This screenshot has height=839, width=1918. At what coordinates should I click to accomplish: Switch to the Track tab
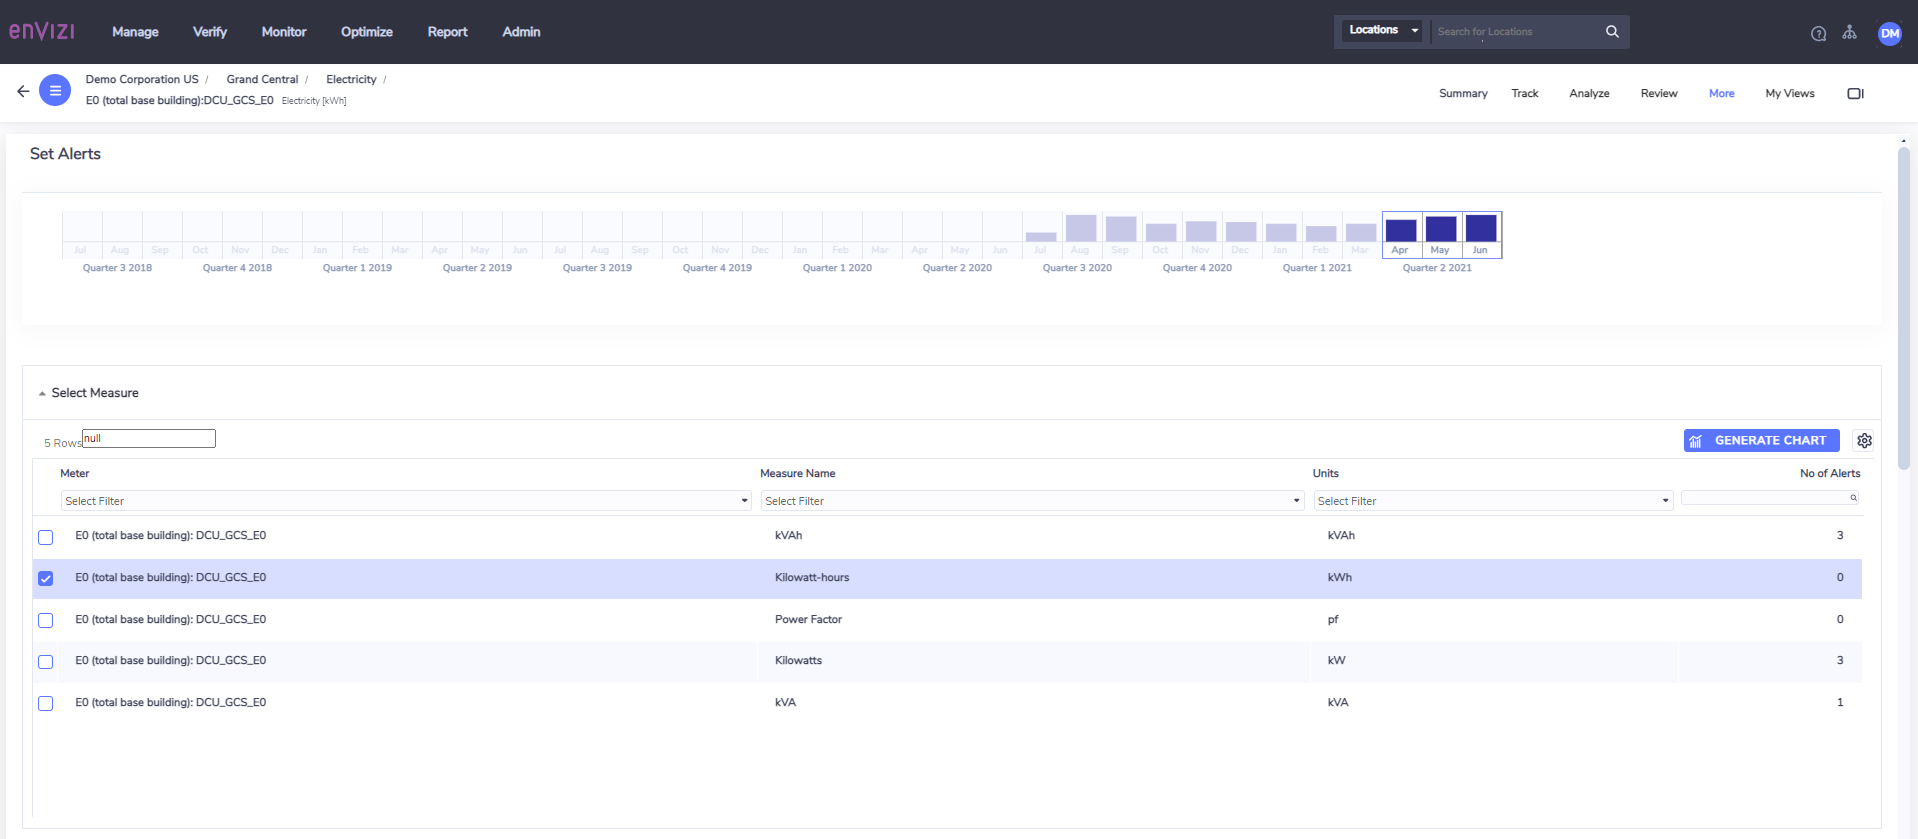click(1525, 93)
